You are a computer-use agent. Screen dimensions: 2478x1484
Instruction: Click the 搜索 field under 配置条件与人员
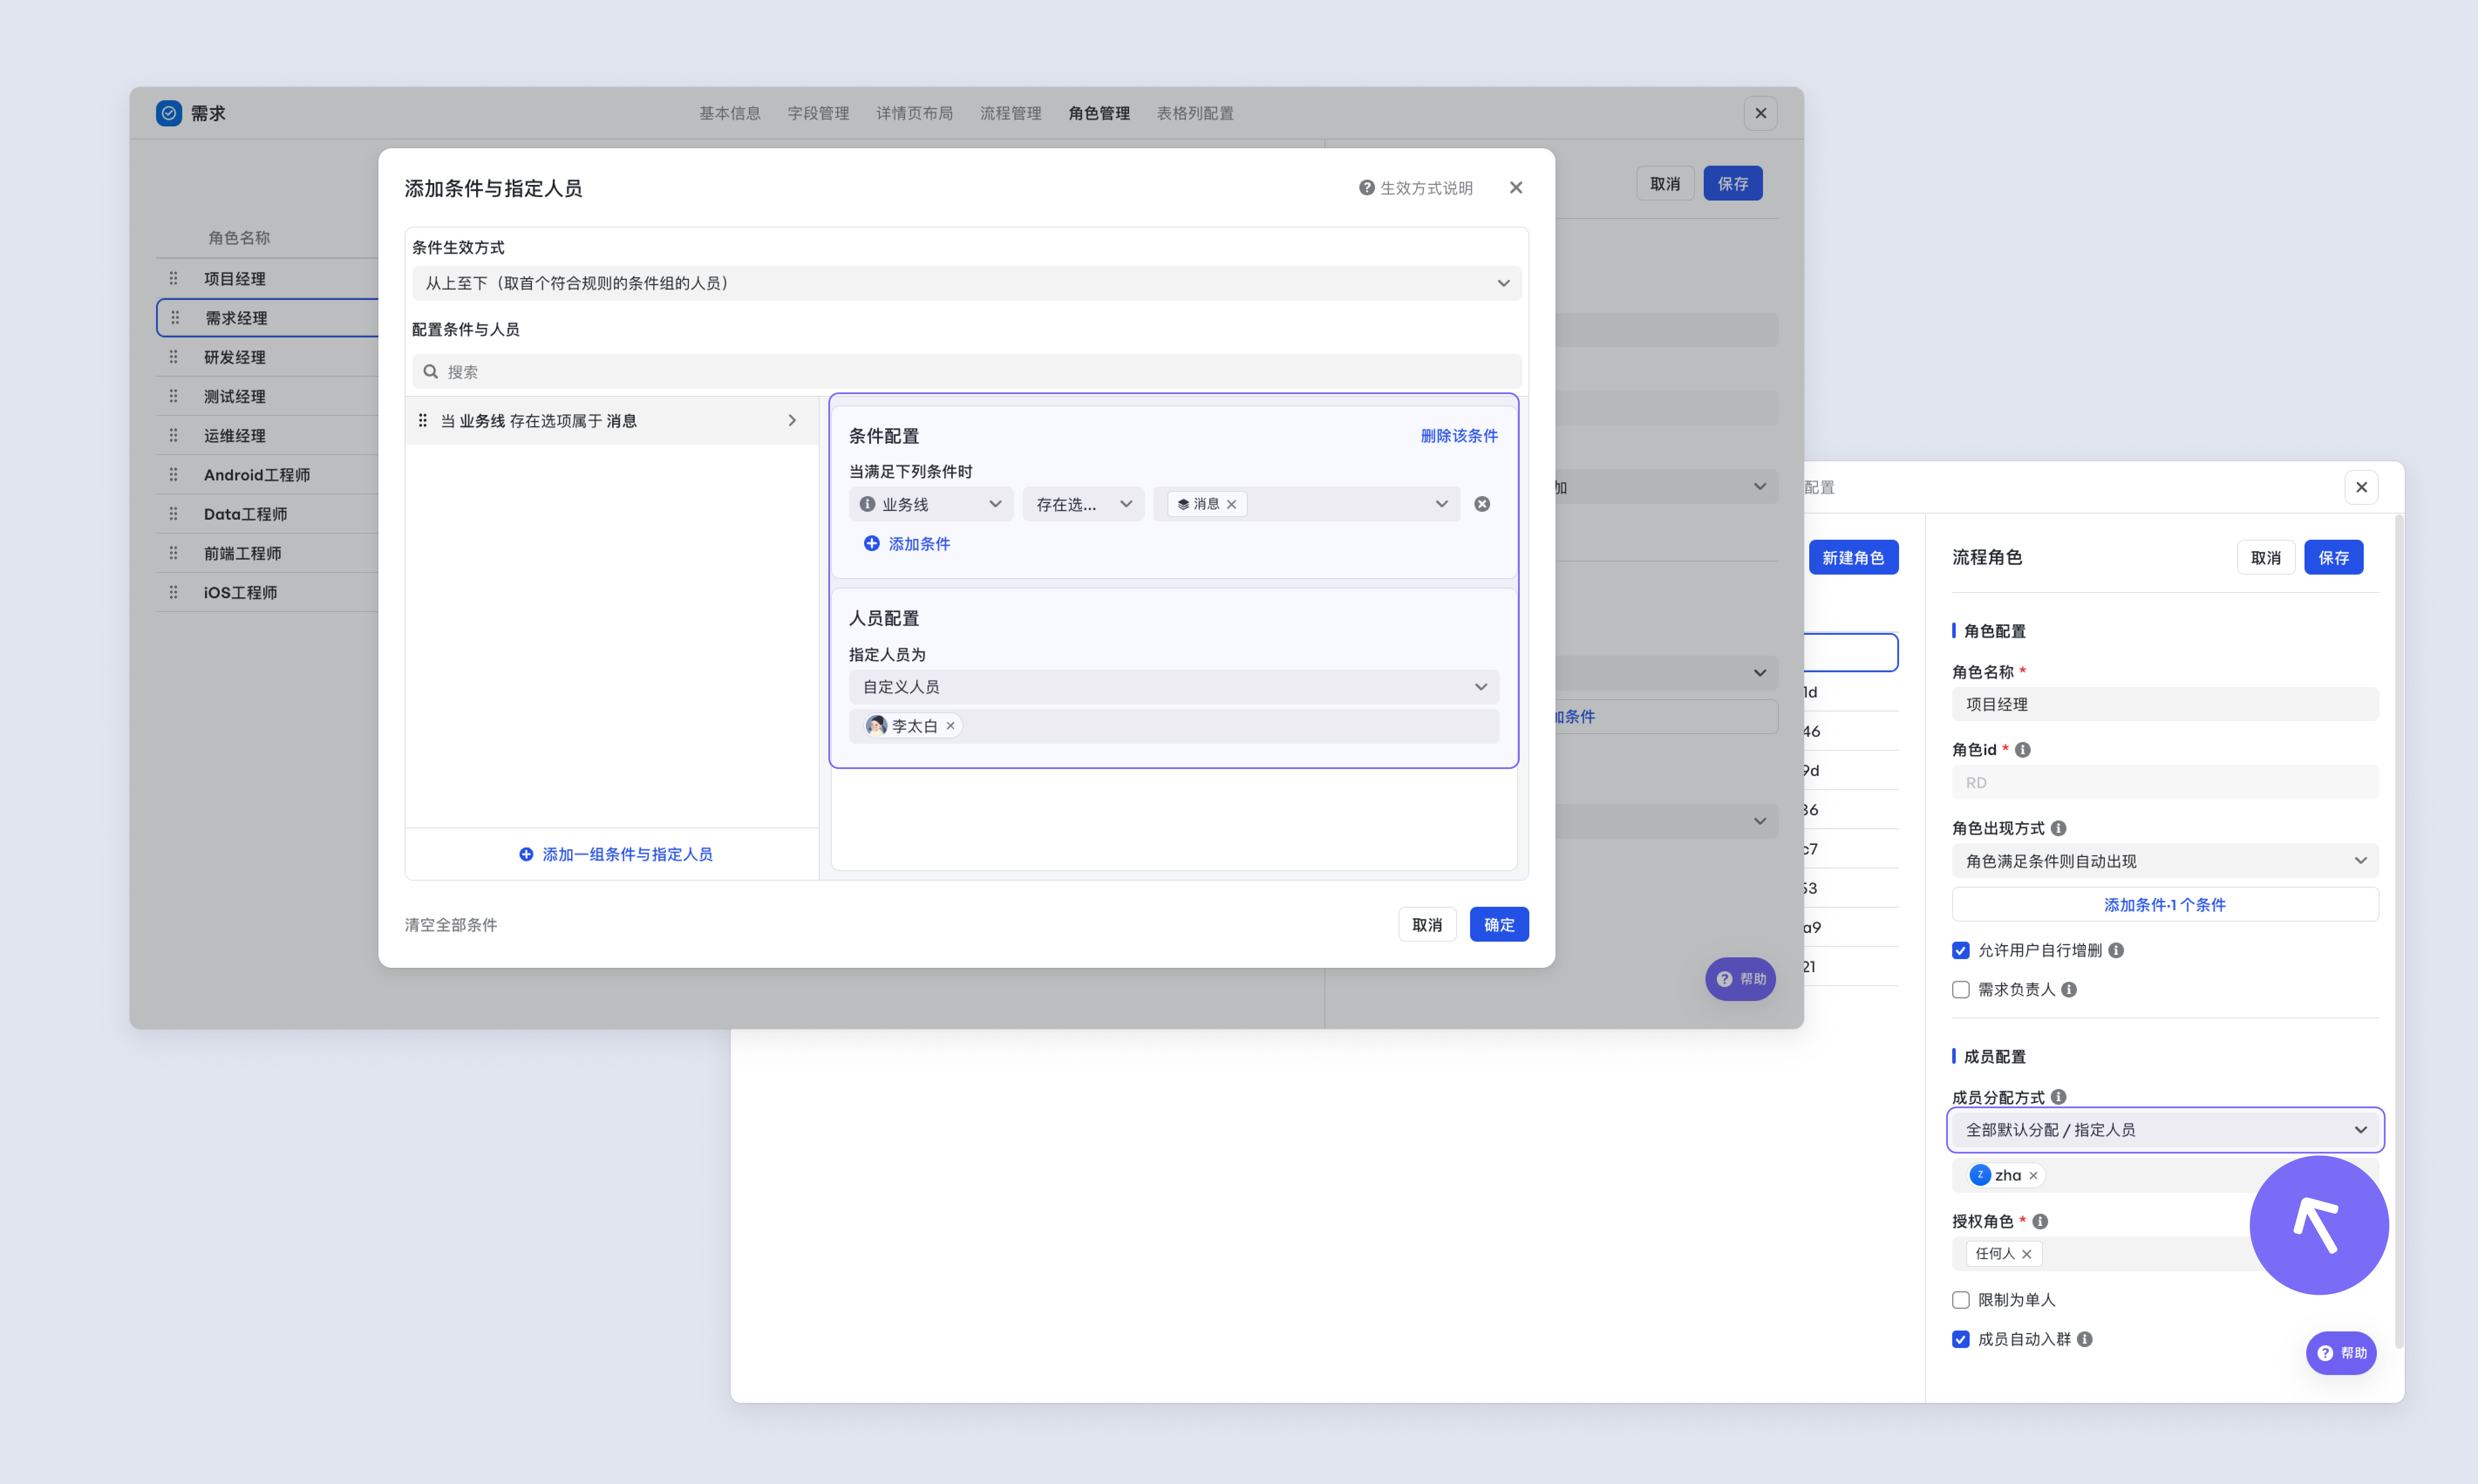point(966,372)
